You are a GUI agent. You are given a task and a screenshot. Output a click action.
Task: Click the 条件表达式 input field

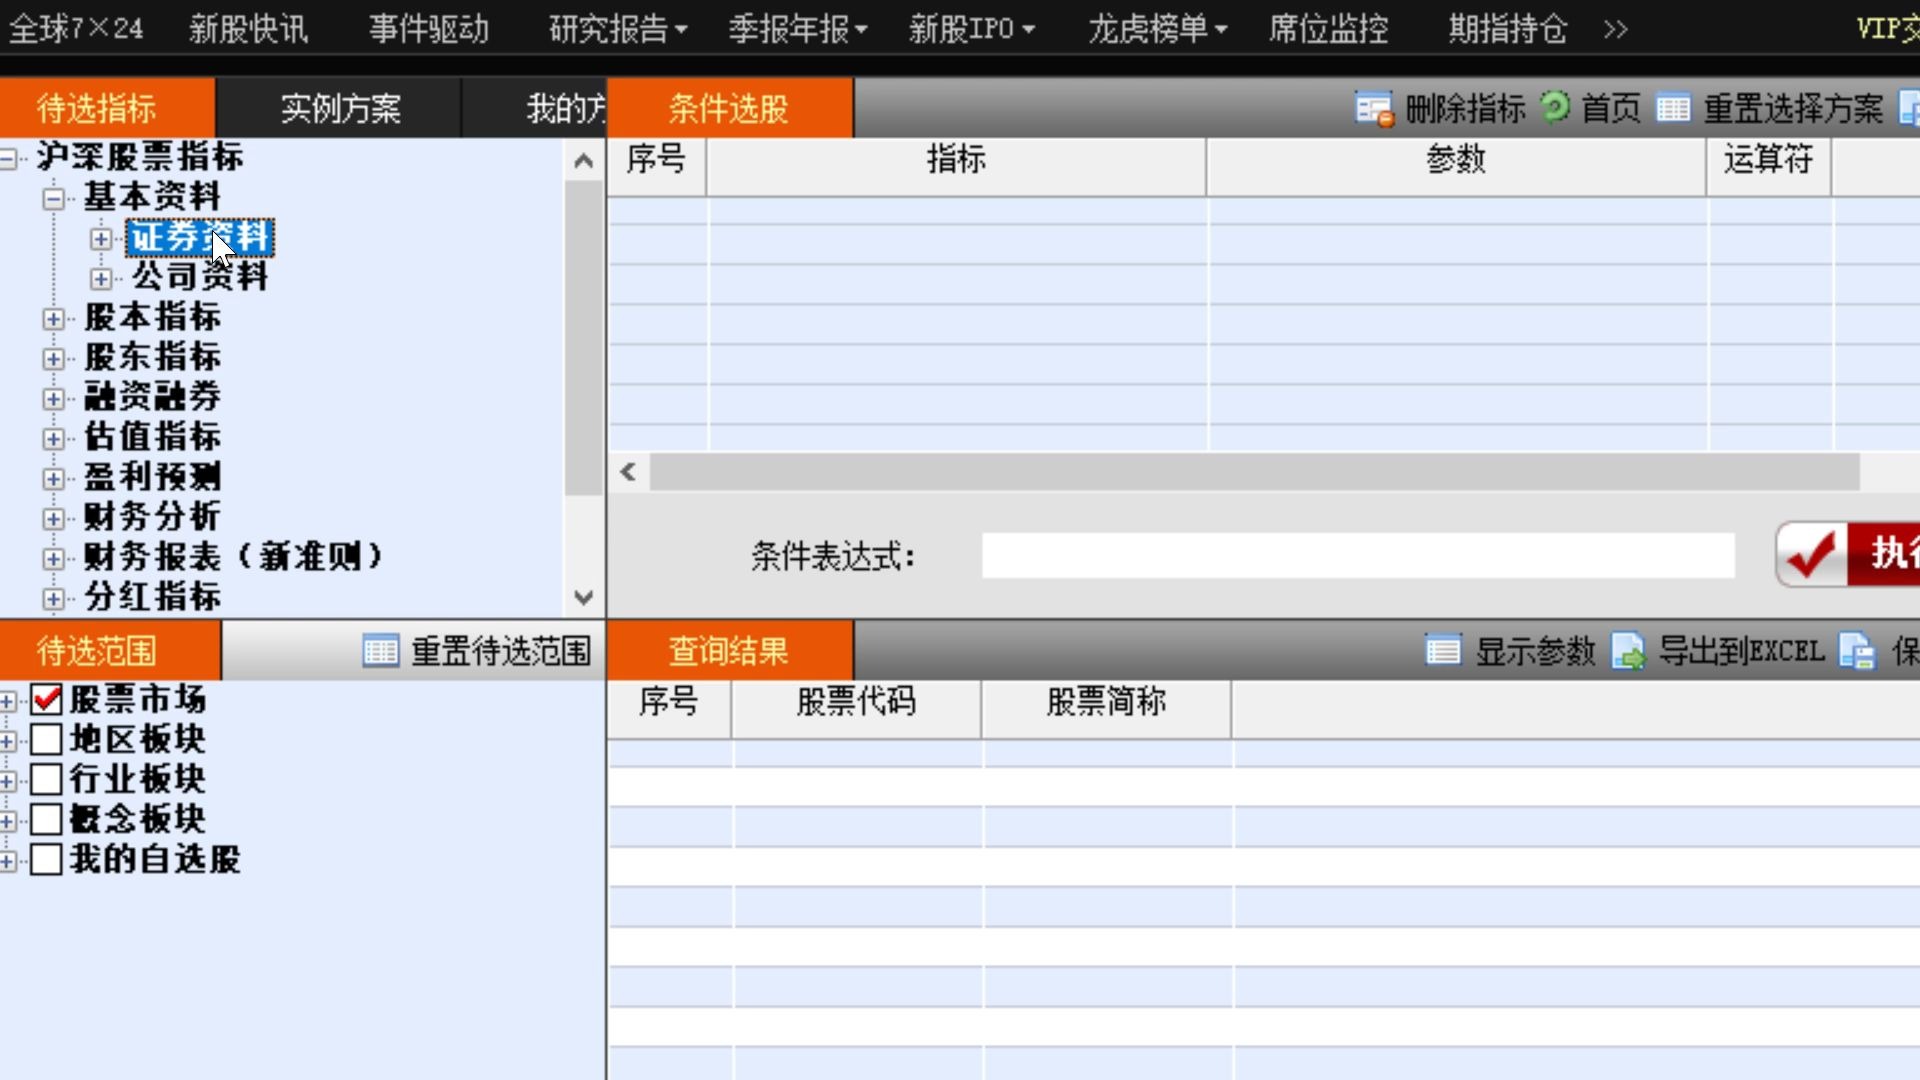click(x=1358, y=555)
